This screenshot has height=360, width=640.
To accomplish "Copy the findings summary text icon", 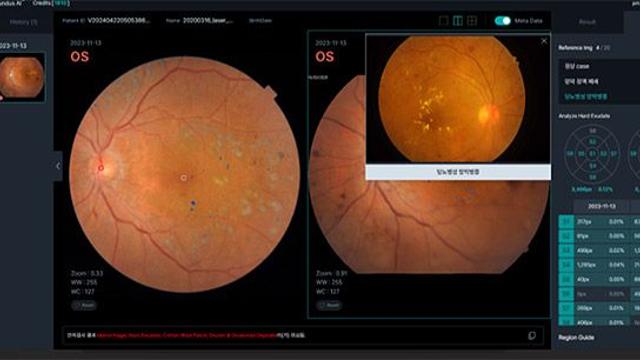I will 532,336.
